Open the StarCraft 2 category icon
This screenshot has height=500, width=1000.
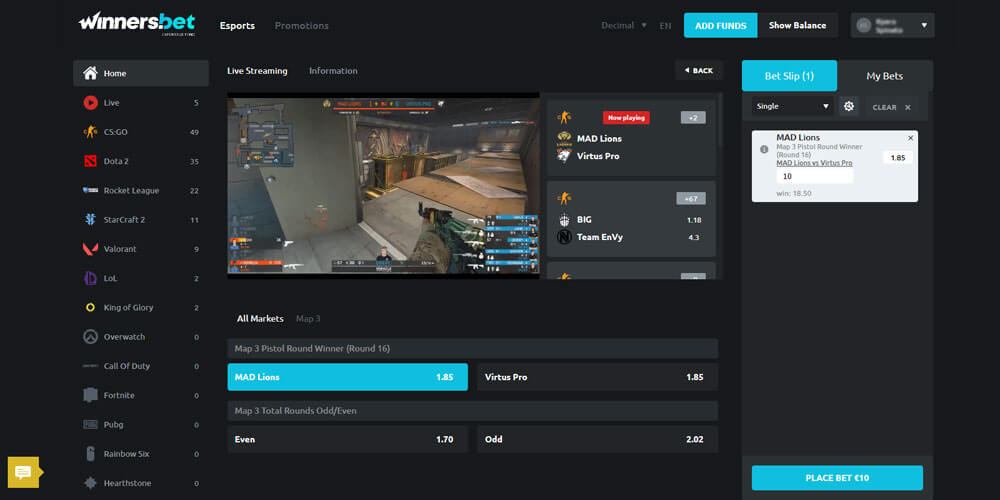pos(90,220)
